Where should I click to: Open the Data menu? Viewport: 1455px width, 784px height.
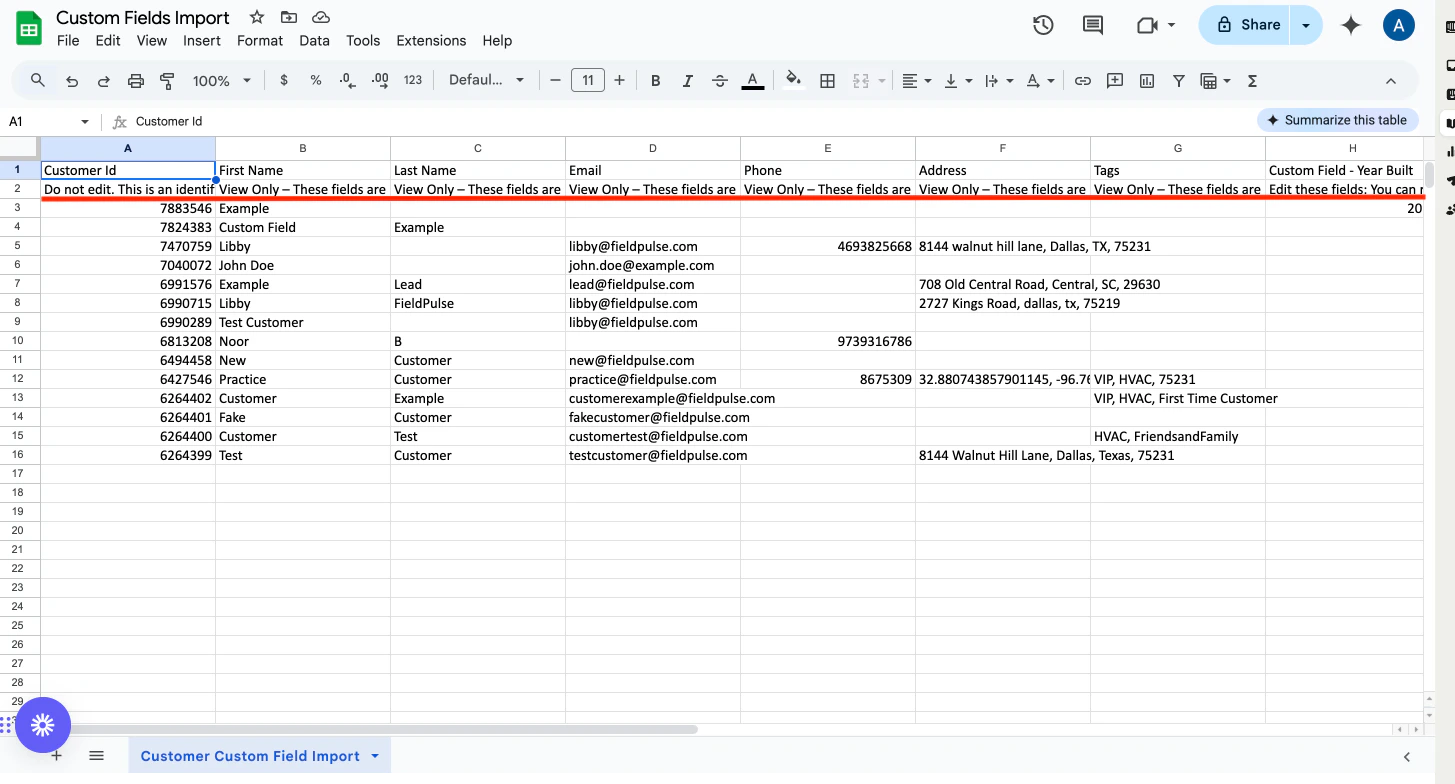click(x=314, y=41)
